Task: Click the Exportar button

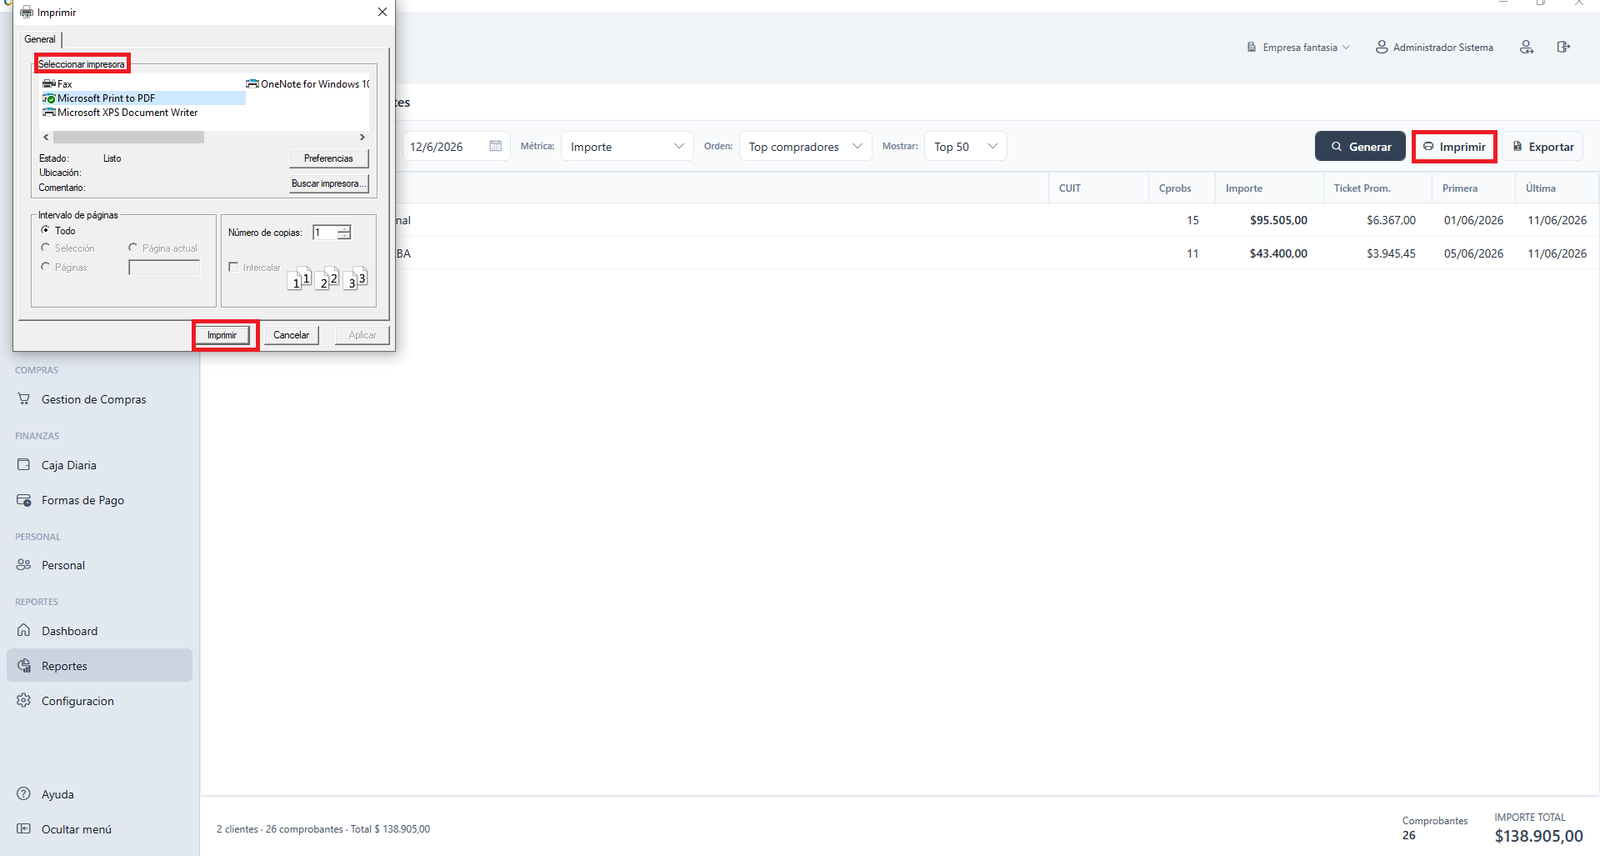Action: (x=1543, y=146)
